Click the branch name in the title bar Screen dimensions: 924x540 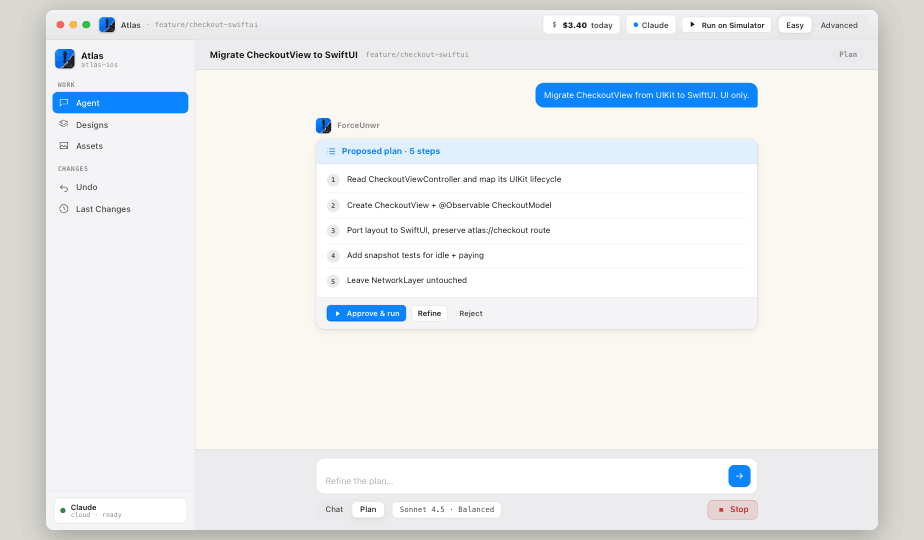(206, 25)
